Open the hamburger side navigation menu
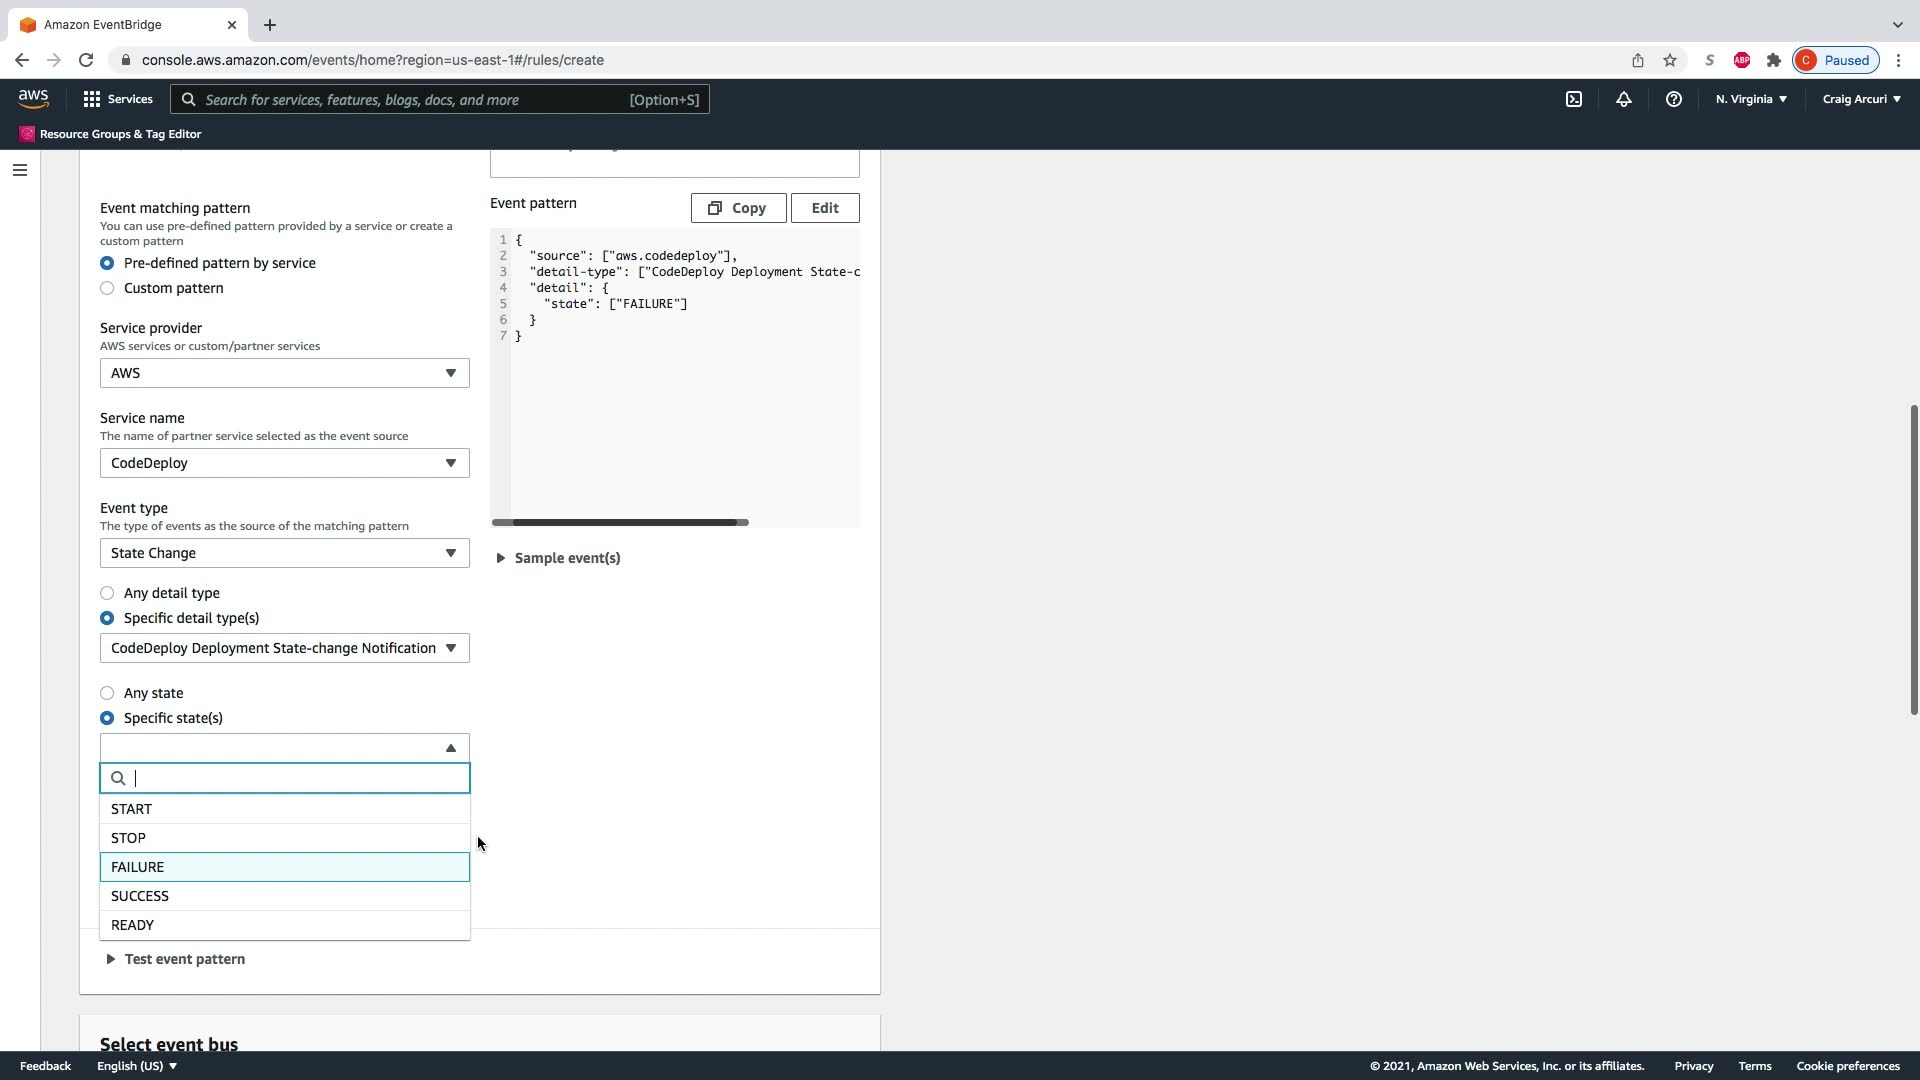Image resolution: width=1920 pixels, height=1080 pixels. (x=19, y=170)
